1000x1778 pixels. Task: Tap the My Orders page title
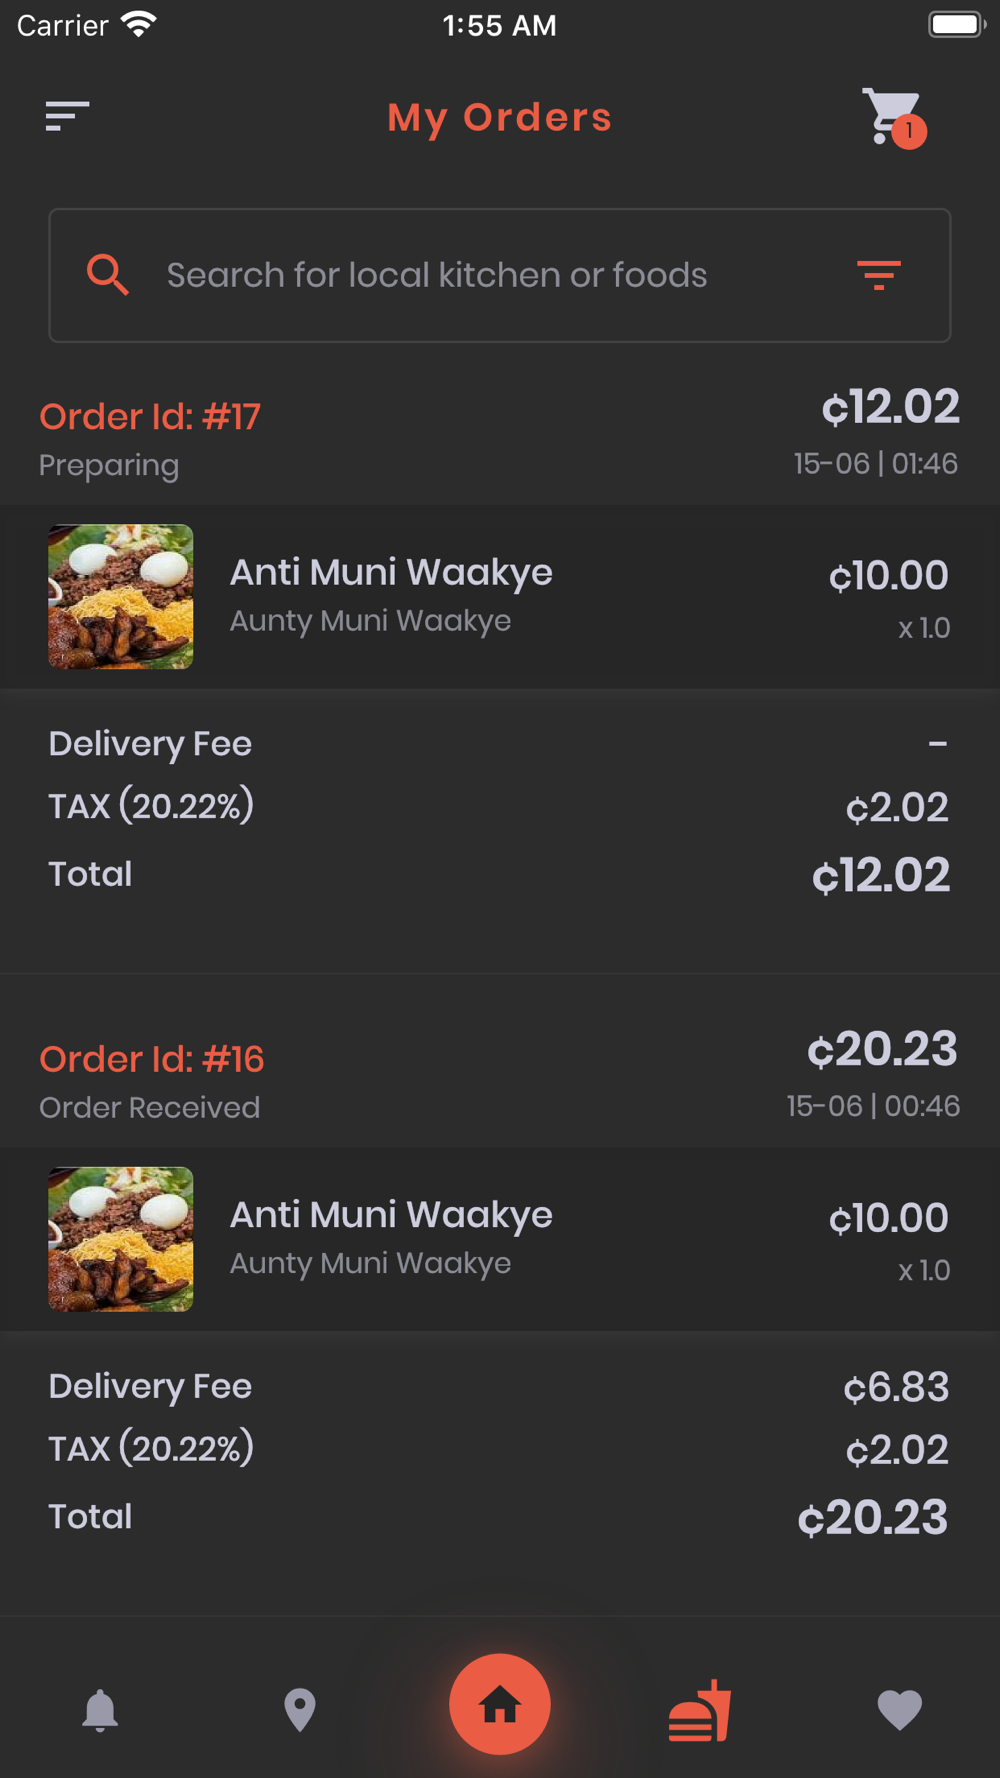499,118
